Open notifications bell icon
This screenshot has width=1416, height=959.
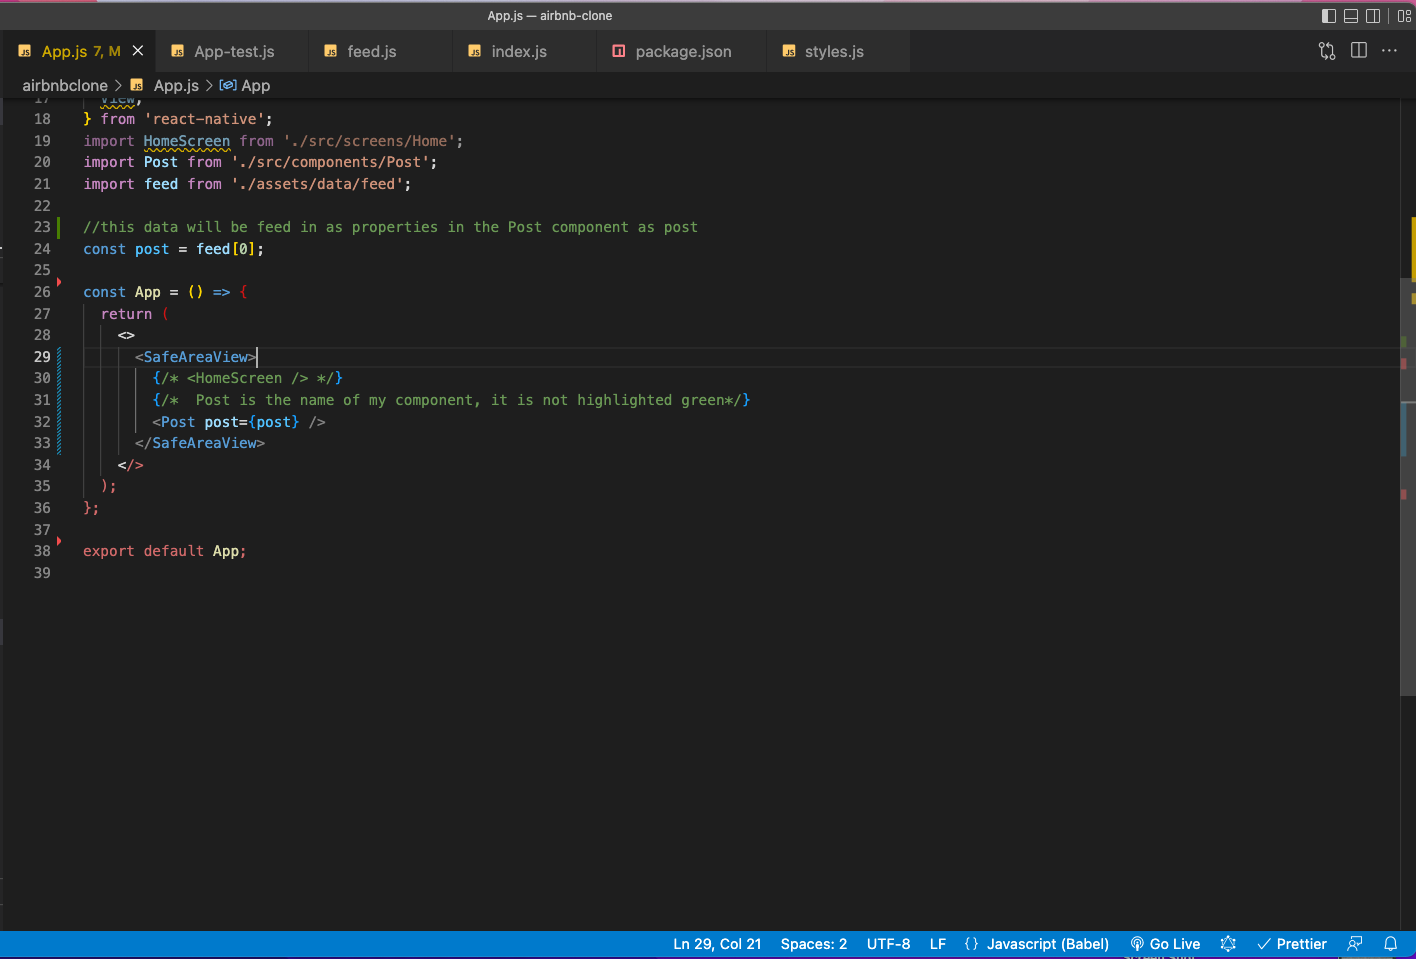point(1390,944)
